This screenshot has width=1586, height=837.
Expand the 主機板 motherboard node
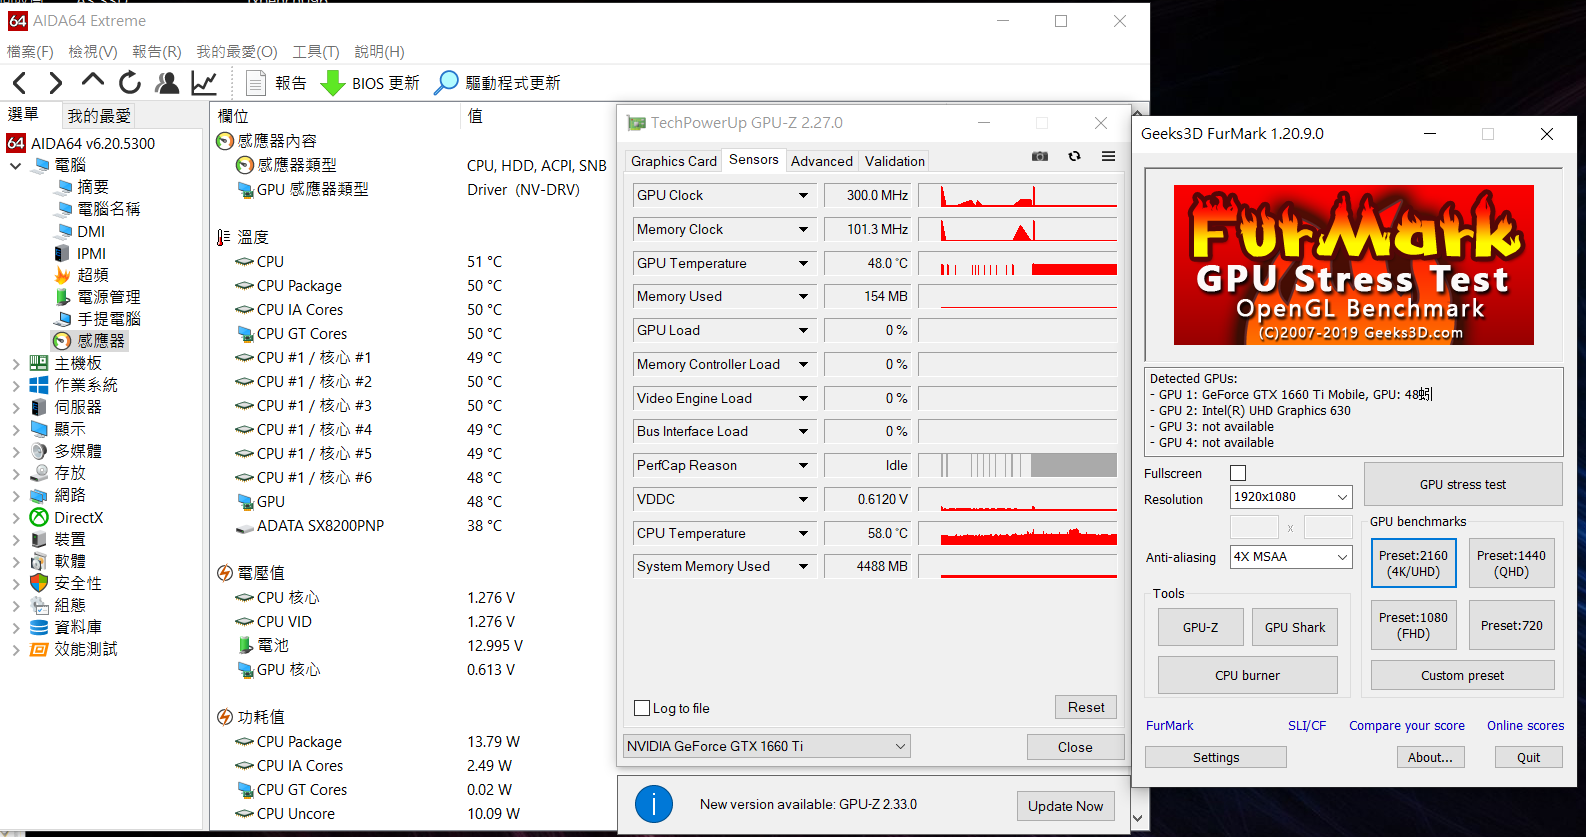[15, 363]
